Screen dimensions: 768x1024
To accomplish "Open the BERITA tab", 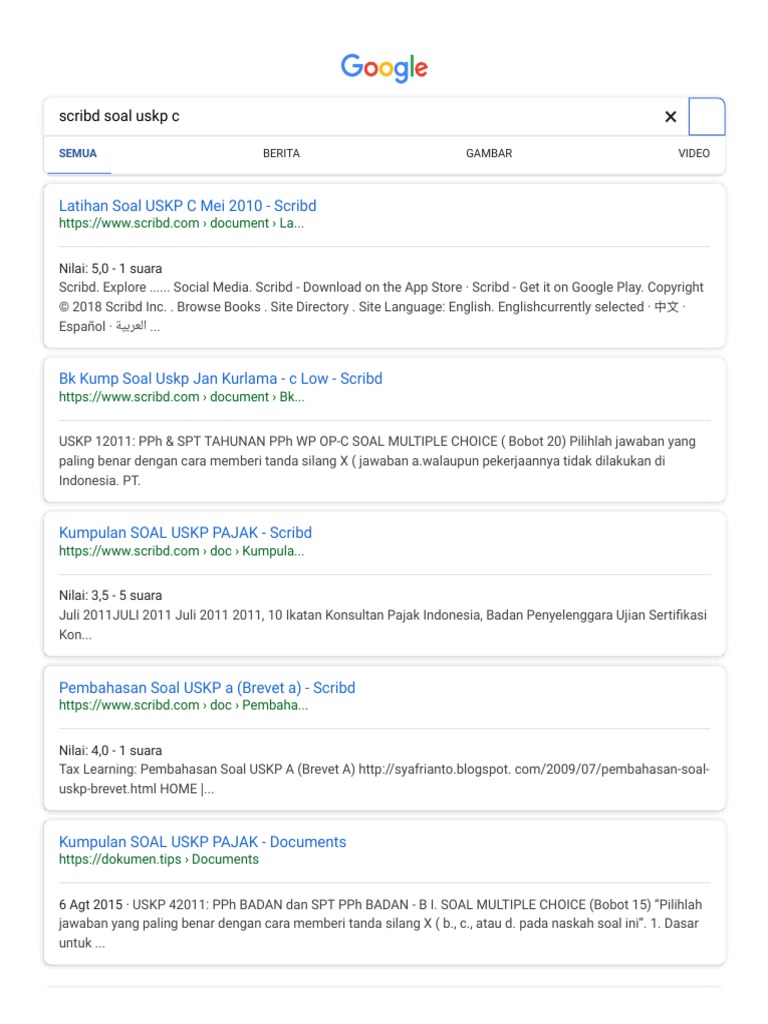I will pos(281,154).
